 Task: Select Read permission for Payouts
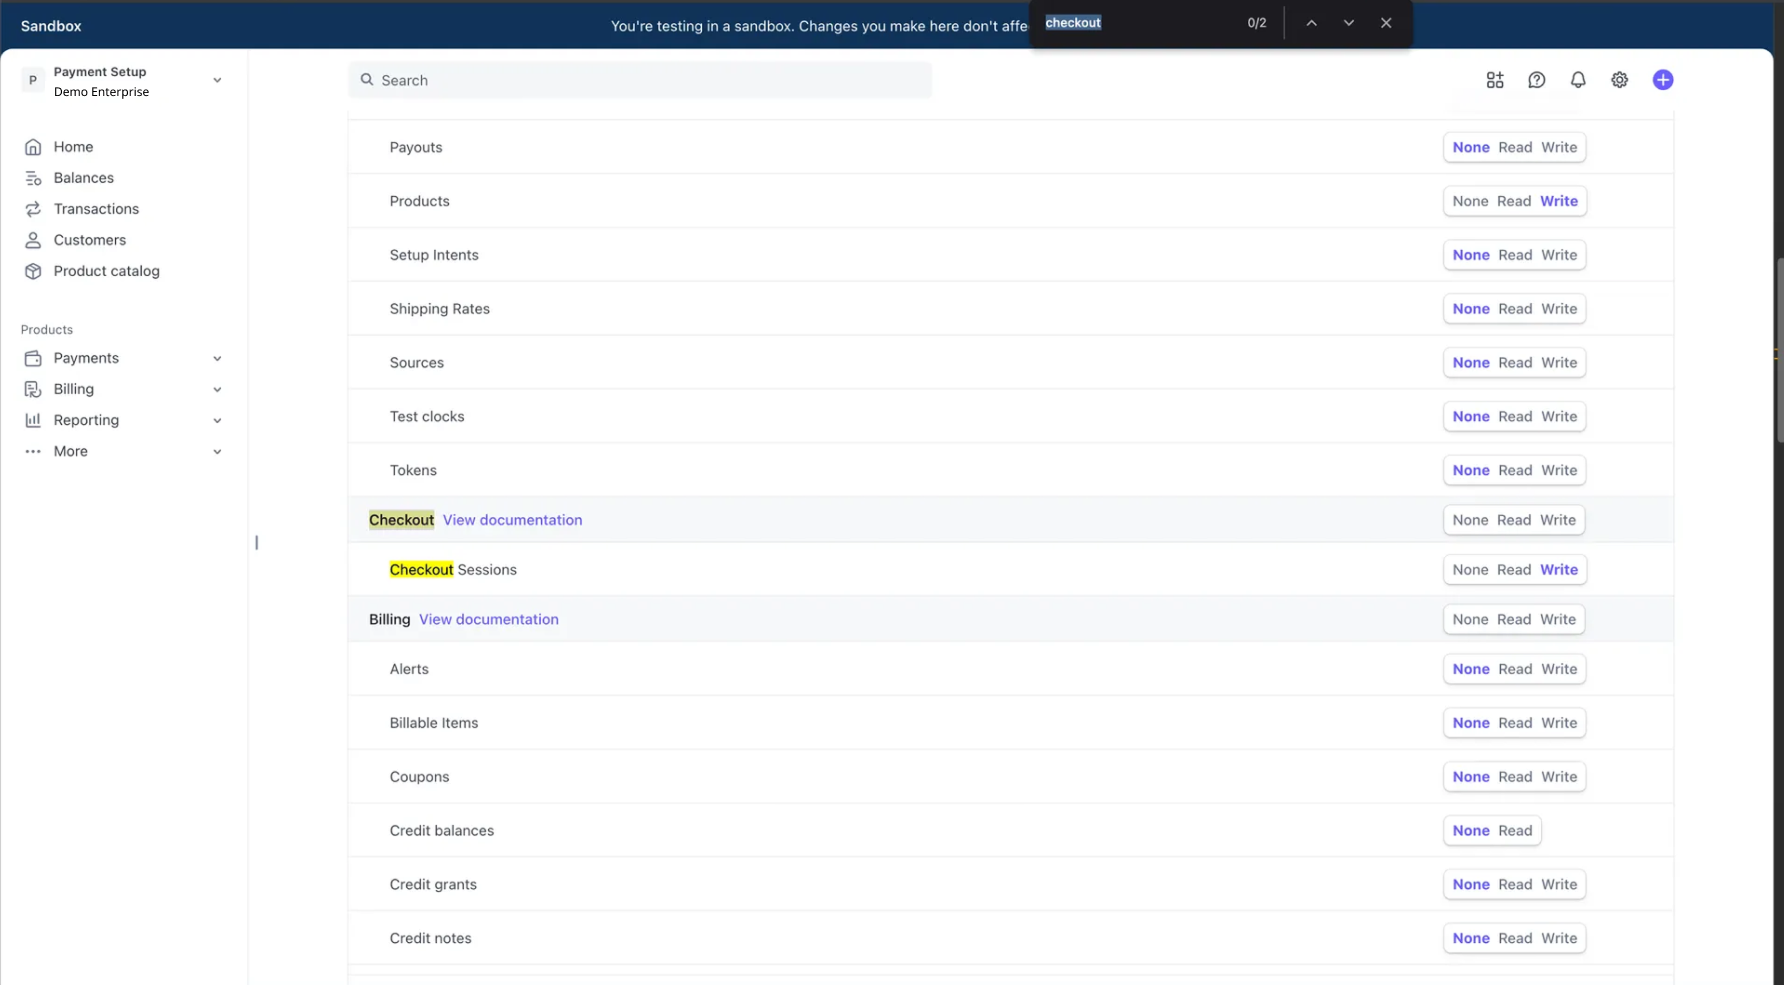pos(1514,147)
